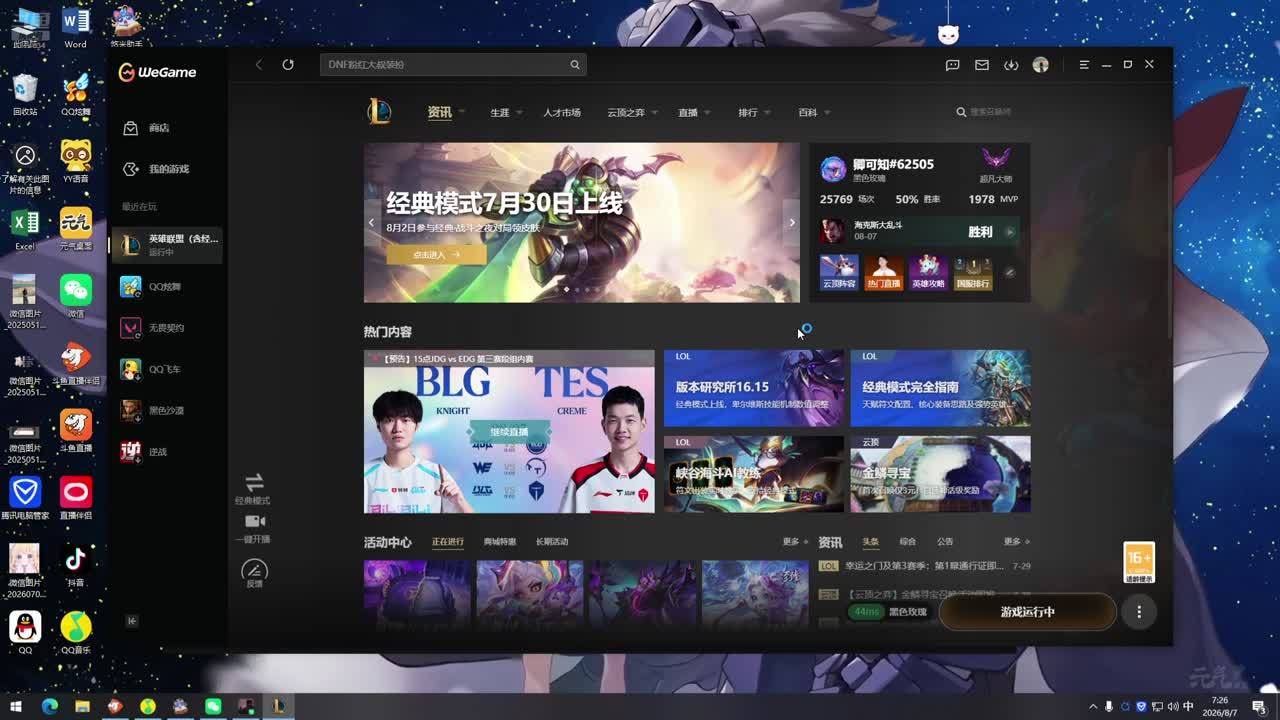Show the previous banner slide
1280x720 pixels.
click(372, 223)
